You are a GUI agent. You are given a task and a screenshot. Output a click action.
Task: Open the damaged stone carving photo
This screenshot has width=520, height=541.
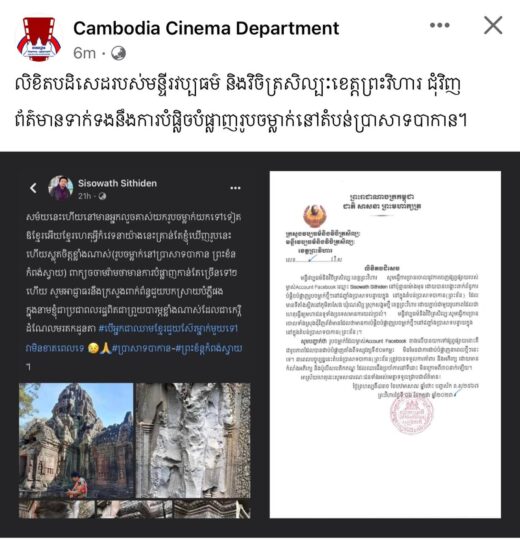click(x=193, y=440)
